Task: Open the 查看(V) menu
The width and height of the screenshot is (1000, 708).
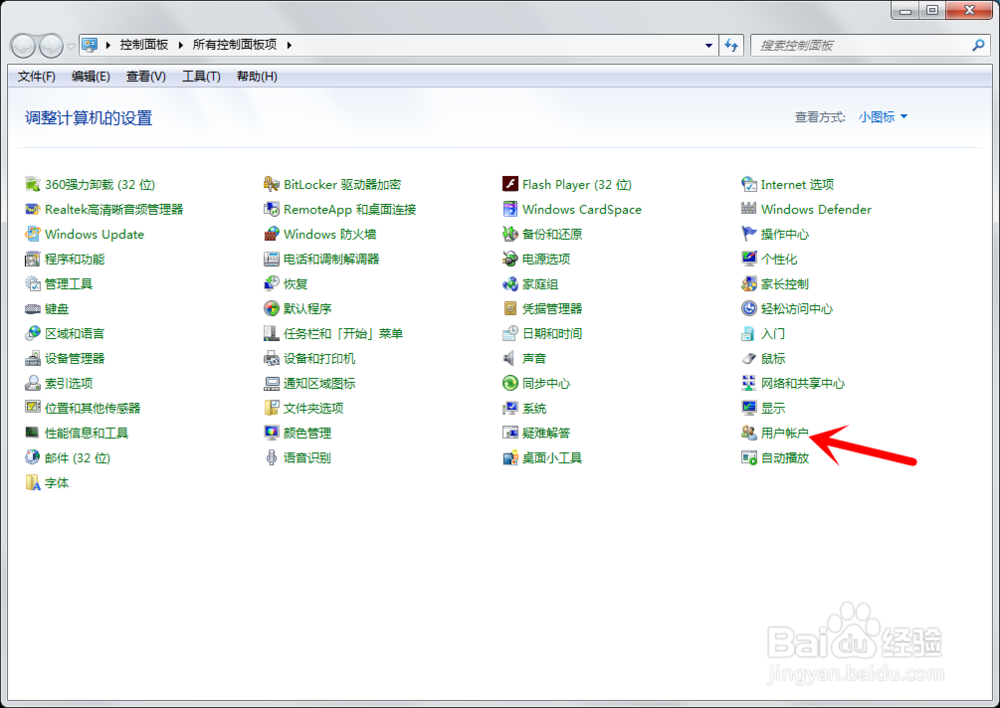Action: [x=146, y=77]
